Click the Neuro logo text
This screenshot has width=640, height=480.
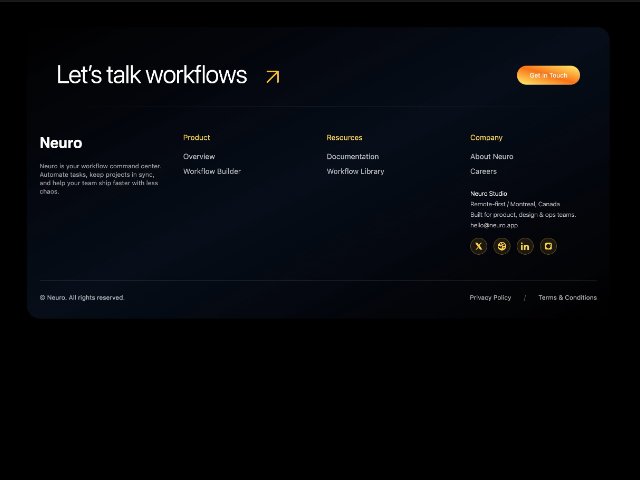click(61, 143)
